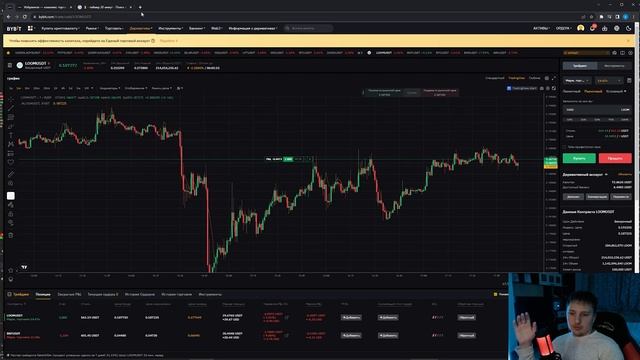Open the Деривативы menu
The height and width of the screenshot is (360, 640).
(140, 28)
